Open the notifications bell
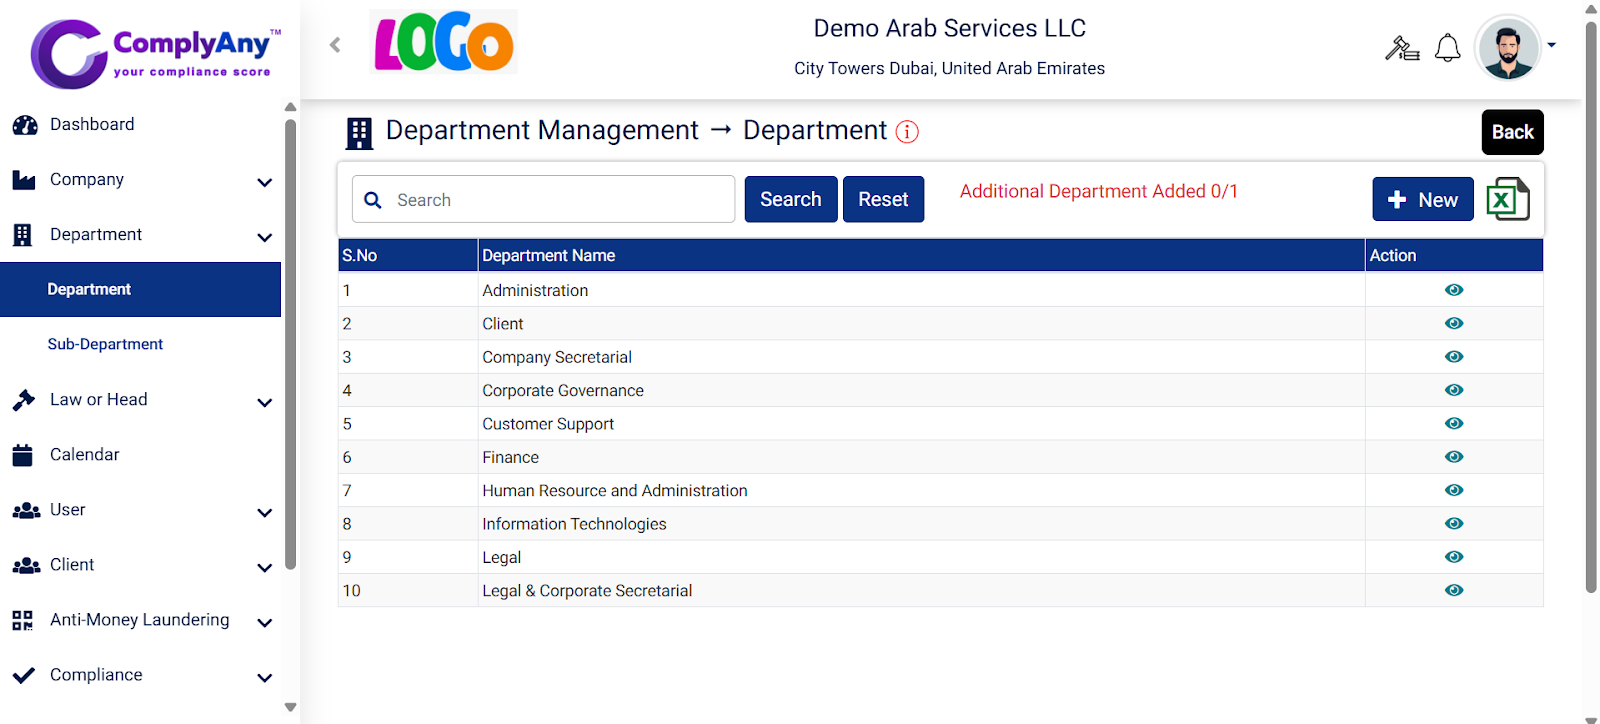The image size is (1600, 724). tap(1447, 48)
